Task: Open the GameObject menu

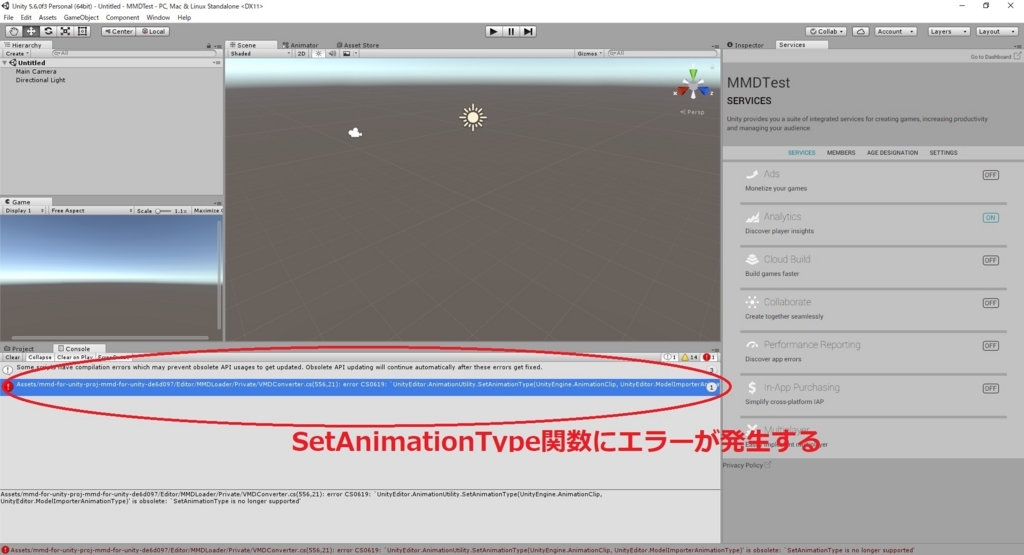Action: click(81, 18)
